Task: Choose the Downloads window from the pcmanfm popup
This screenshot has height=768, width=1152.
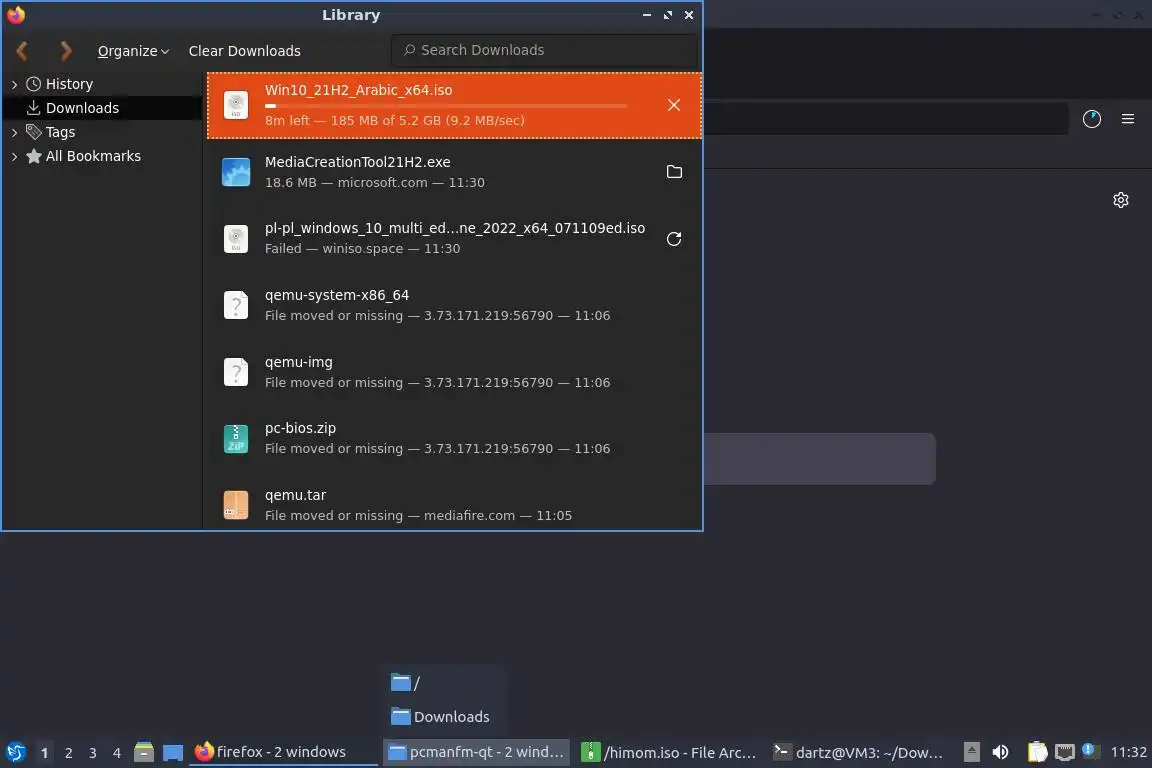Action: point(444,717)
